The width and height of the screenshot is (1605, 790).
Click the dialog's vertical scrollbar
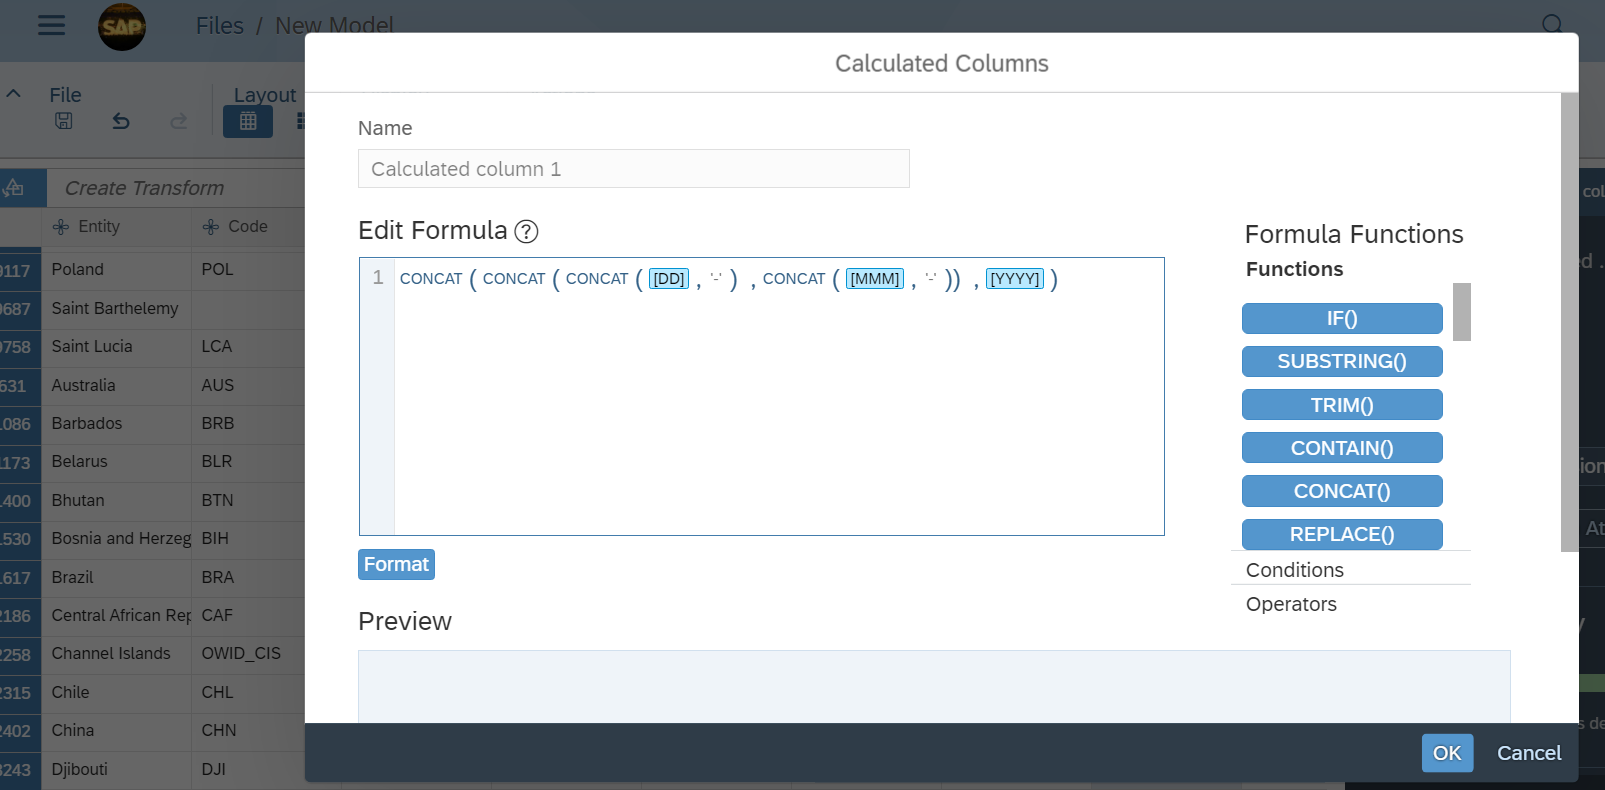coord(1569,322)
